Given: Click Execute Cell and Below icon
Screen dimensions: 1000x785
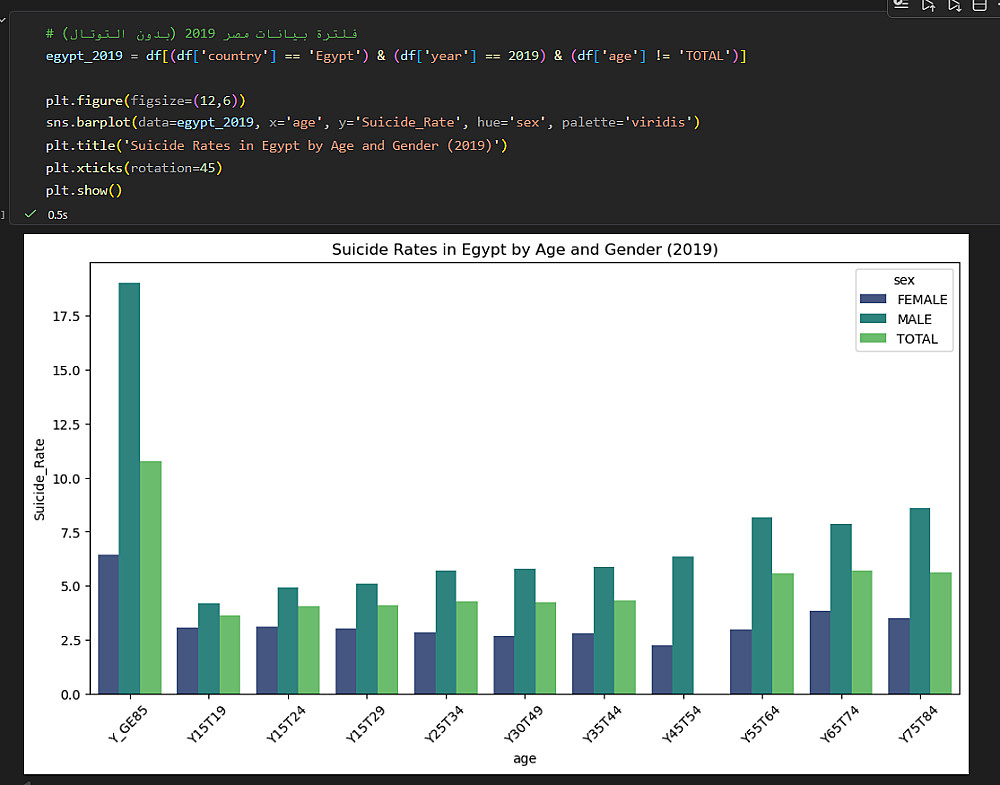Looking at the screenshot, I should click(x=954, y=5).
